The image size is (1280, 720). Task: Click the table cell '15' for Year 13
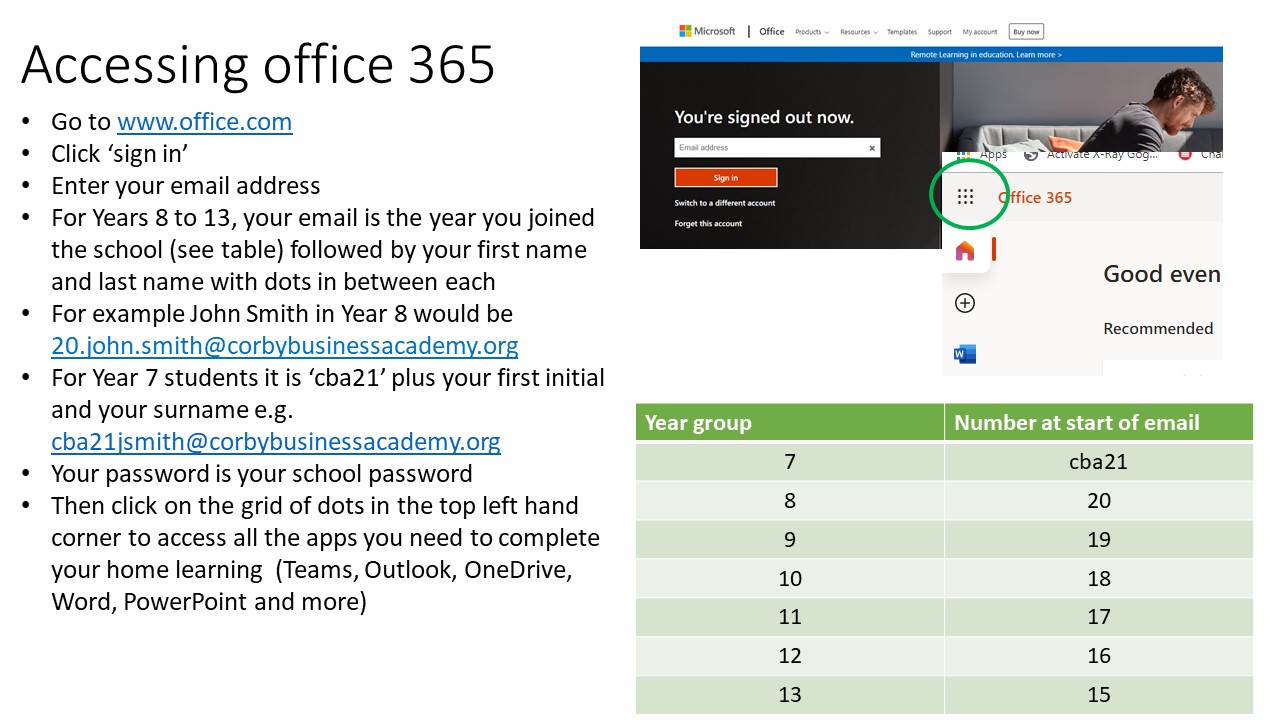[1099, 695]
